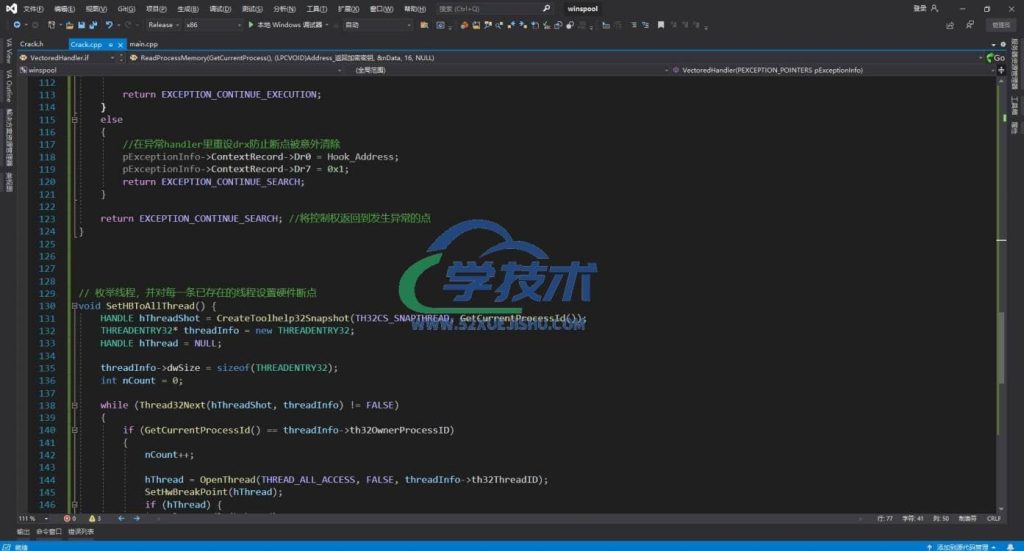1024x551 pixels.
Task: Collapse SetHBToAllThread function fold toggle
Action: pos(74,305)
